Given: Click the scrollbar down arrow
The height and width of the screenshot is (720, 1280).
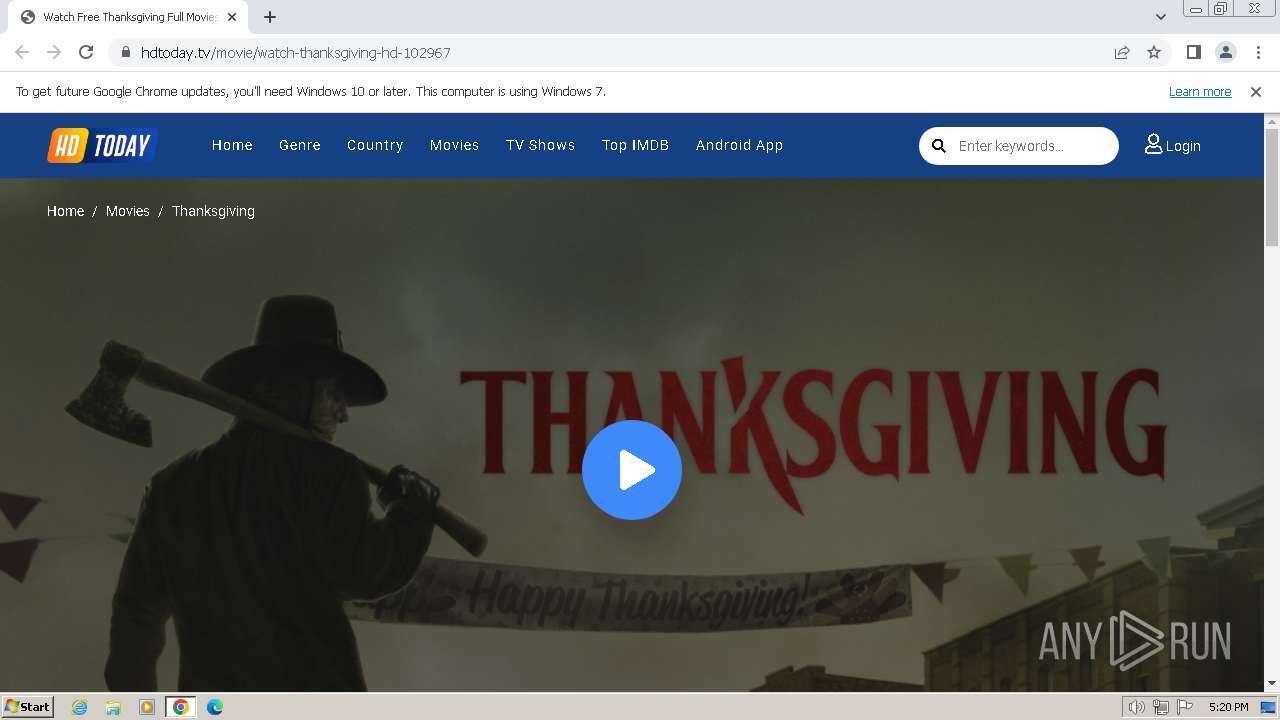Looking at the screenshot, I should pos(1272,684).
